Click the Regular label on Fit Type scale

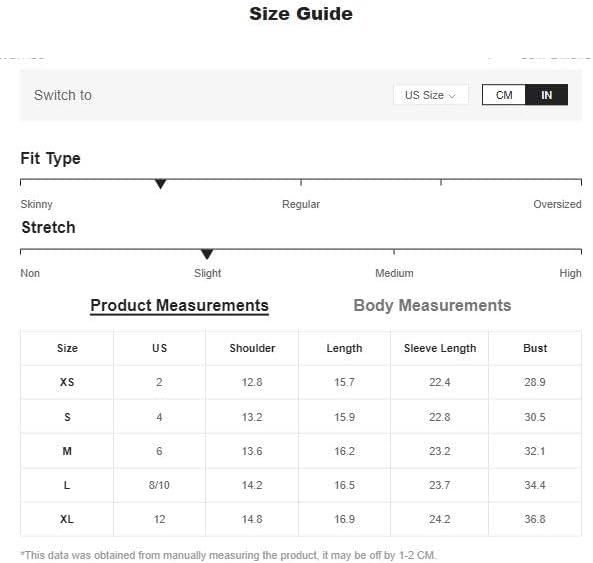click(x=301, y=204)
